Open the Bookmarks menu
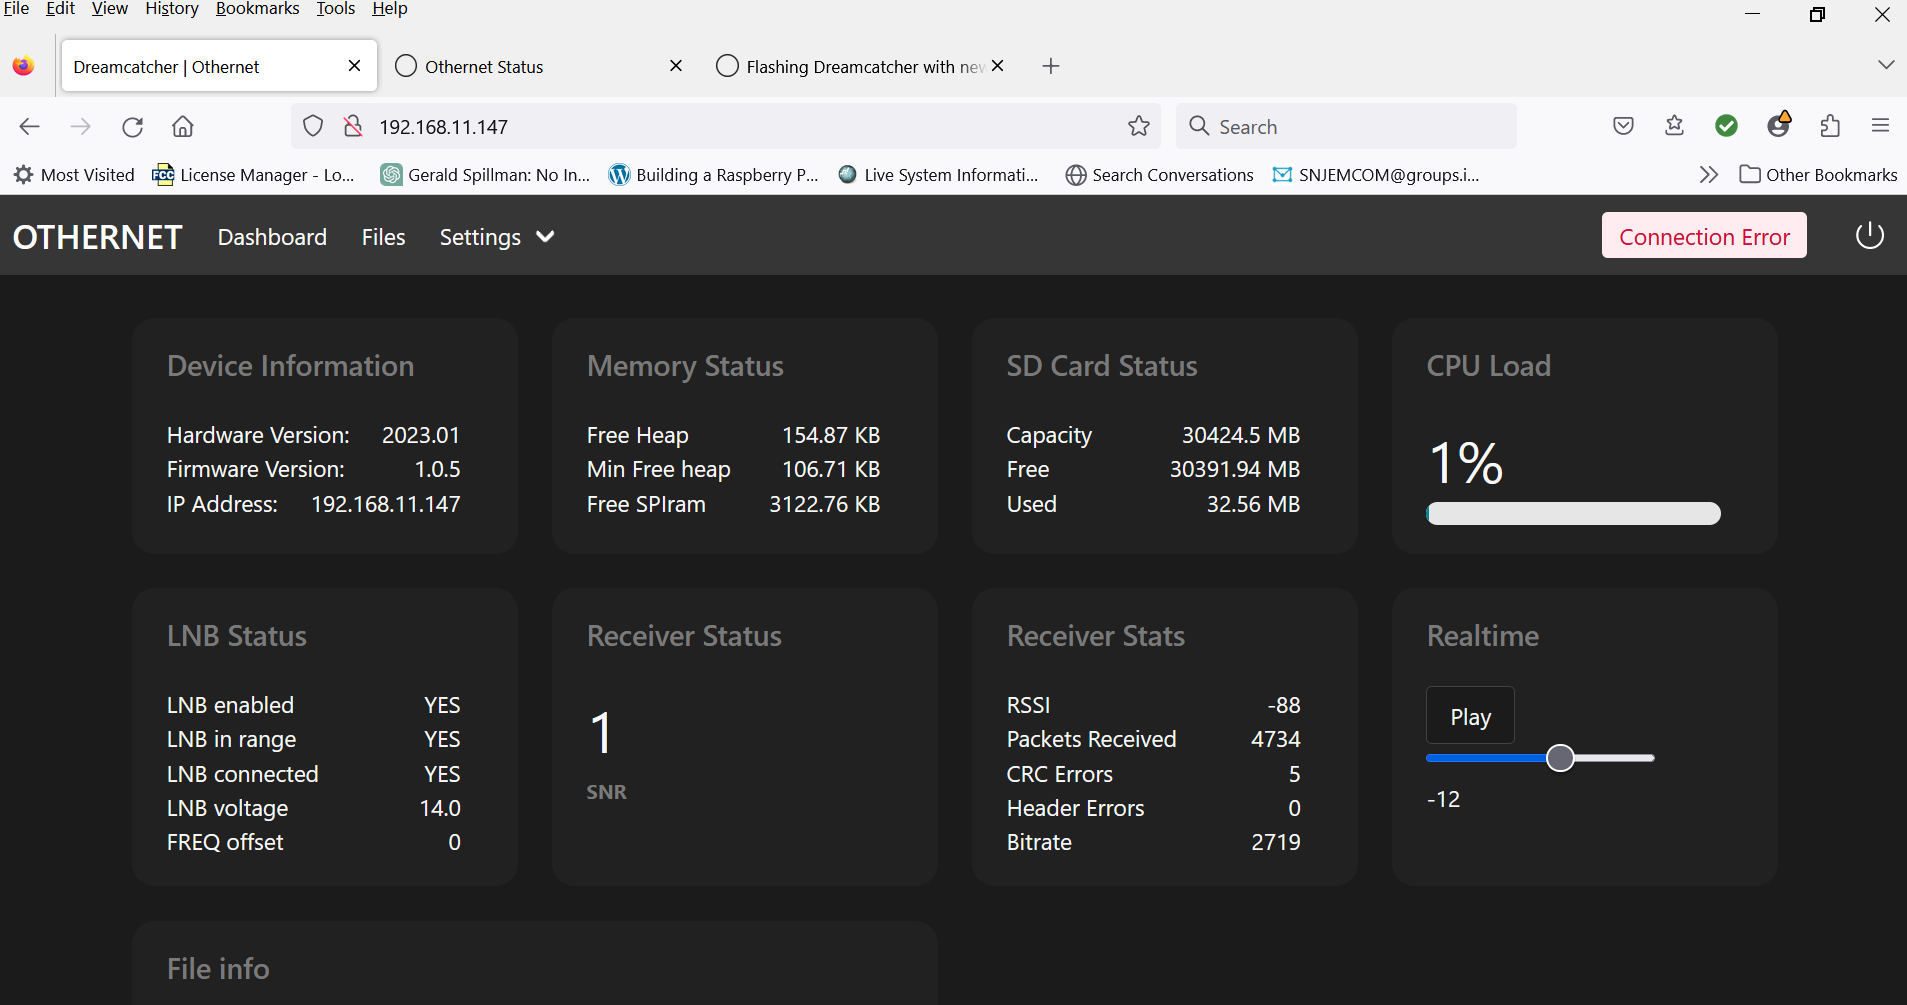This screenshot has height=1005, width=1907. [257, 9]
